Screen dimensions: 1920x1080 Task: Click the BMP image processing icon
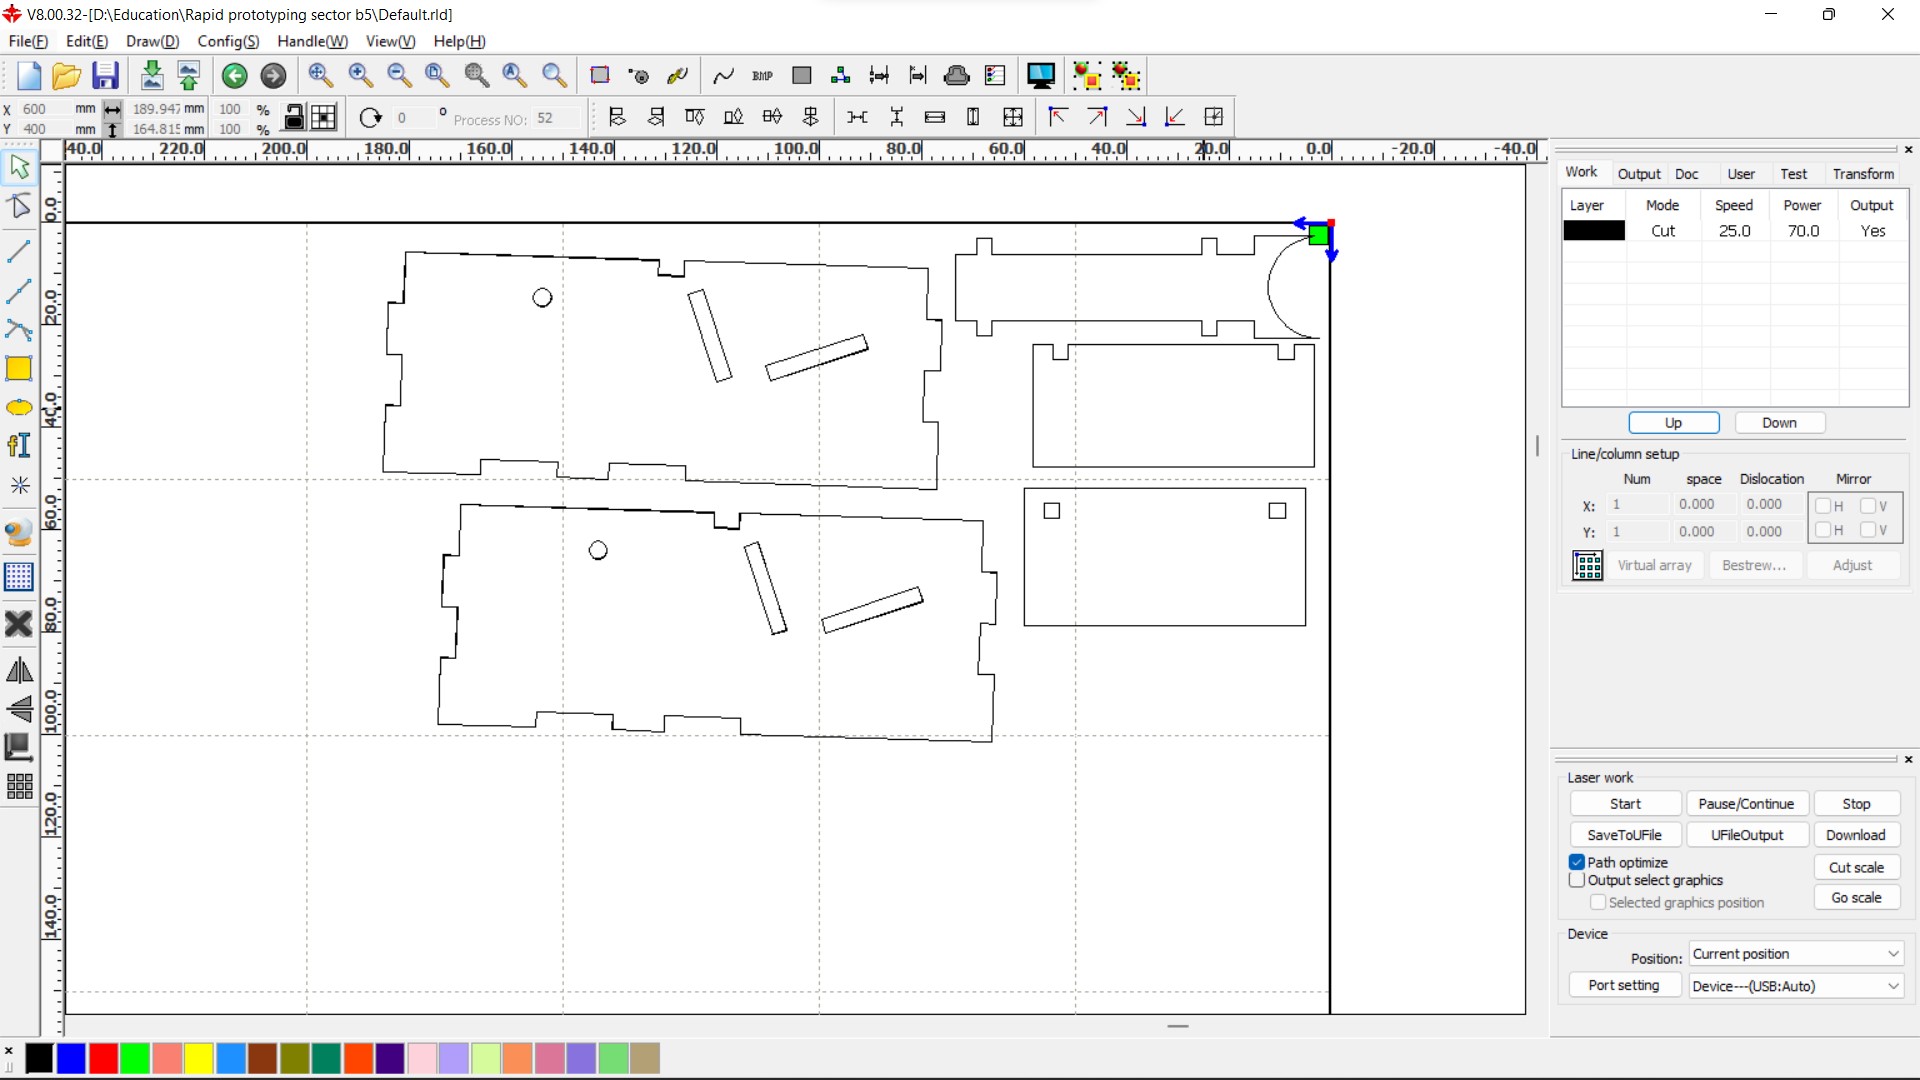(762, 76)
